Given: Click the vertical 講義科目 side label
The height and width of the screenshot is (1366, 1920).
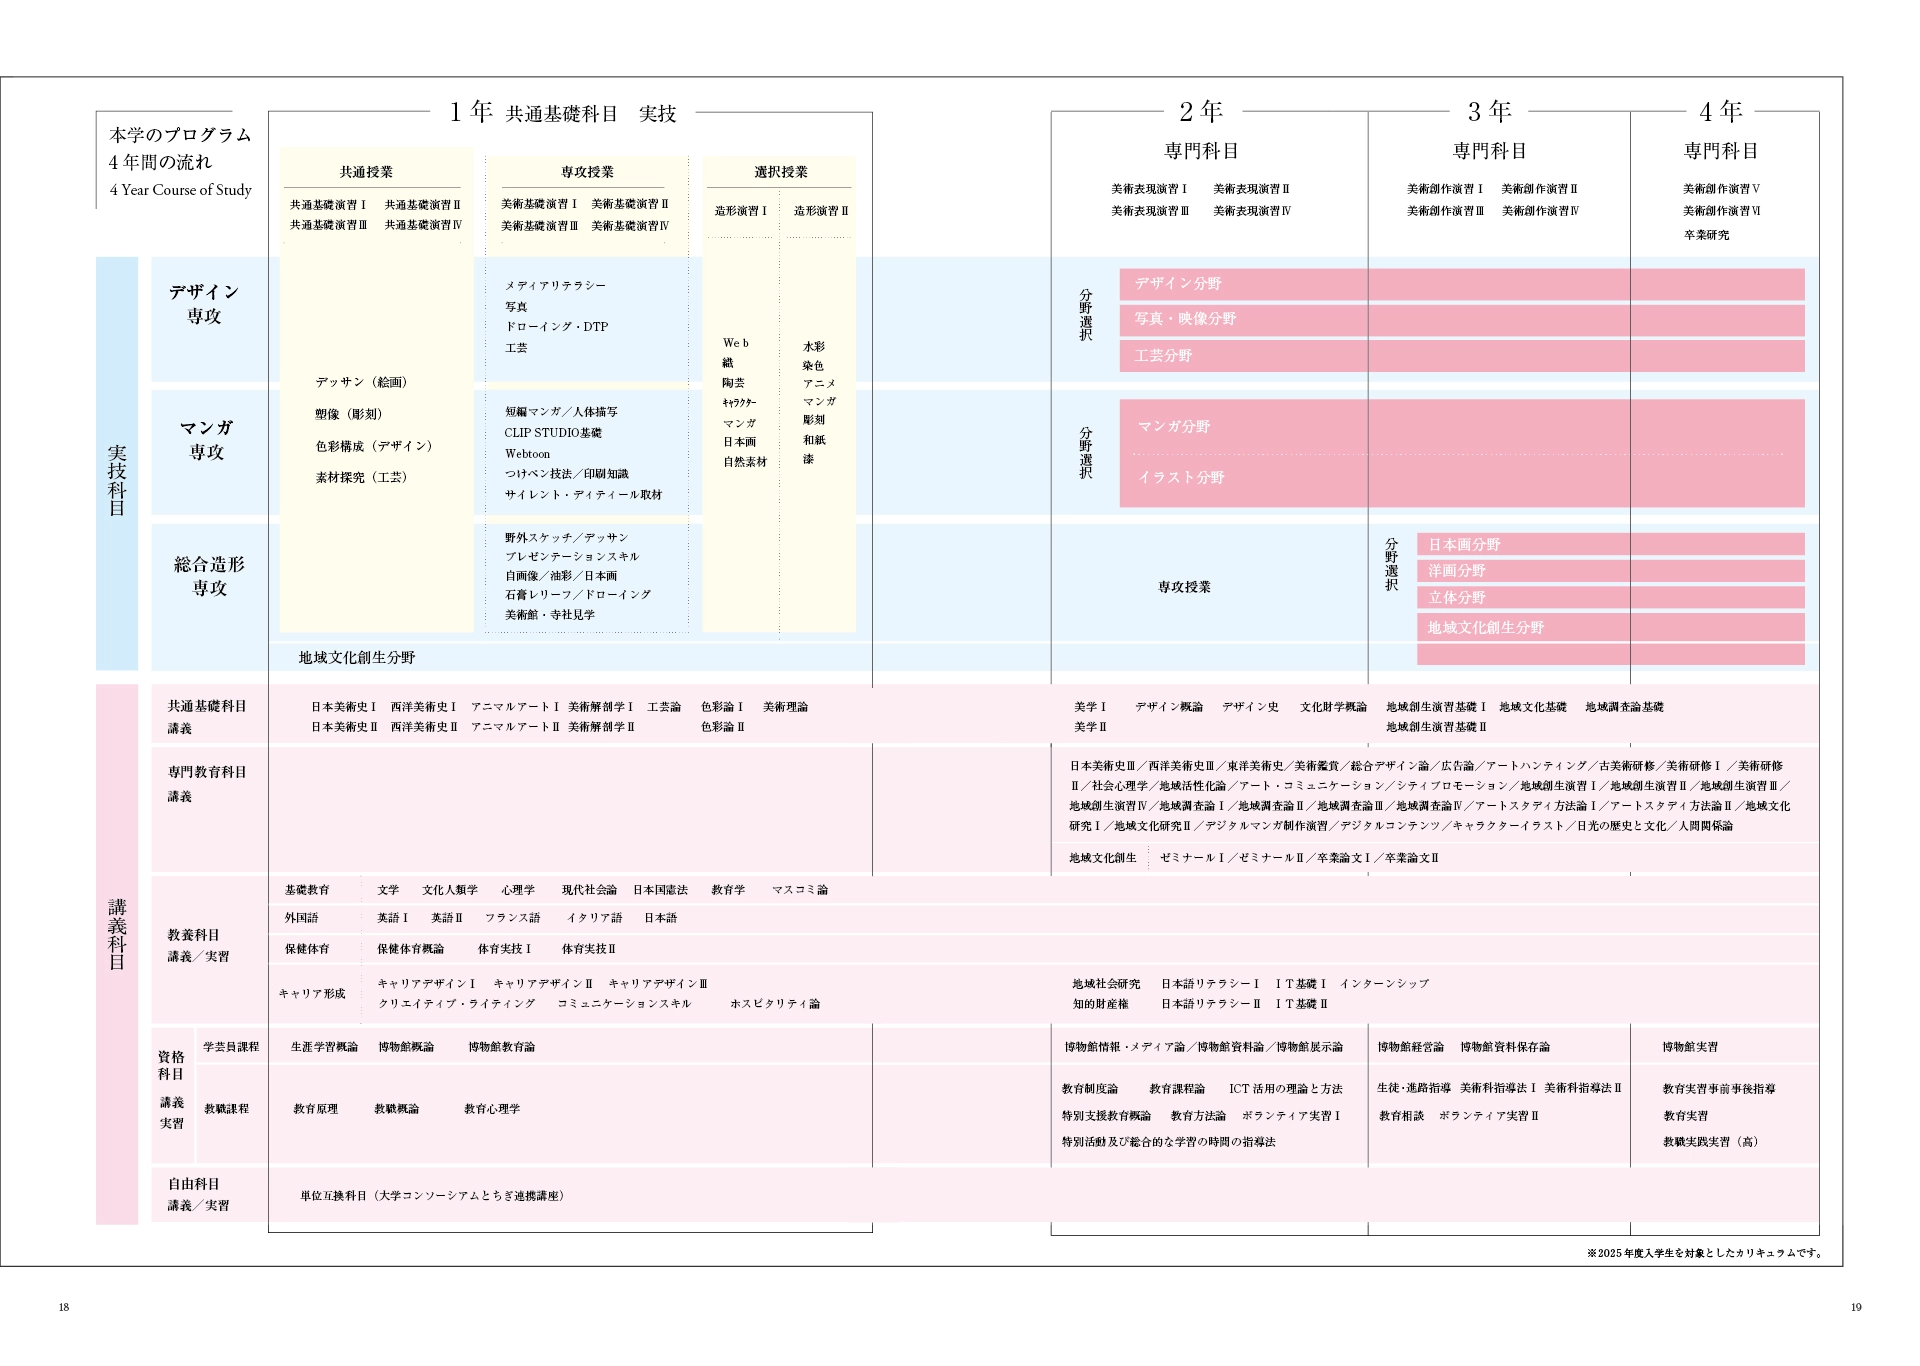Looking at the screenshot, I should [117, 934].
